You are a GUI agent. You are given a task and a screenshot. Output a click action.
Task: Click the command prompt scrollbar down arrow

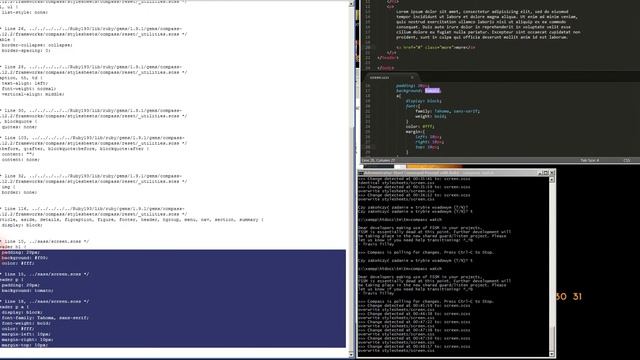[x=552, y=354]
